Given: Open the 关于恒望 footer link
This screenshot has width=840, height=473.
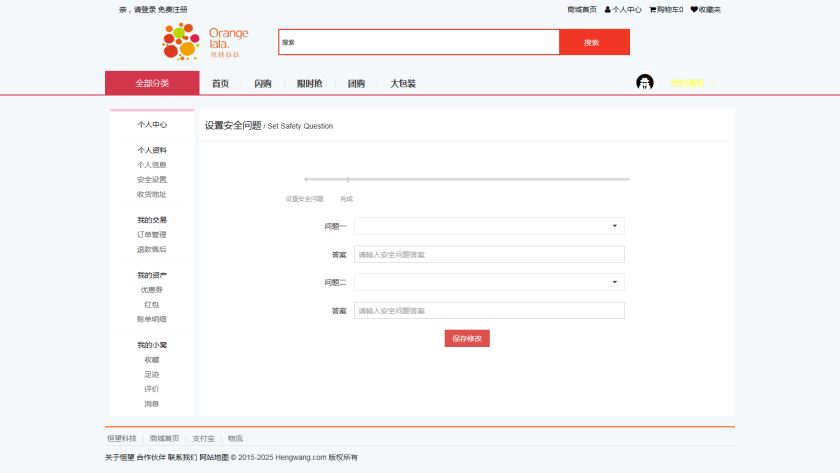Looking at the screenshot, I should pos(119,457).
